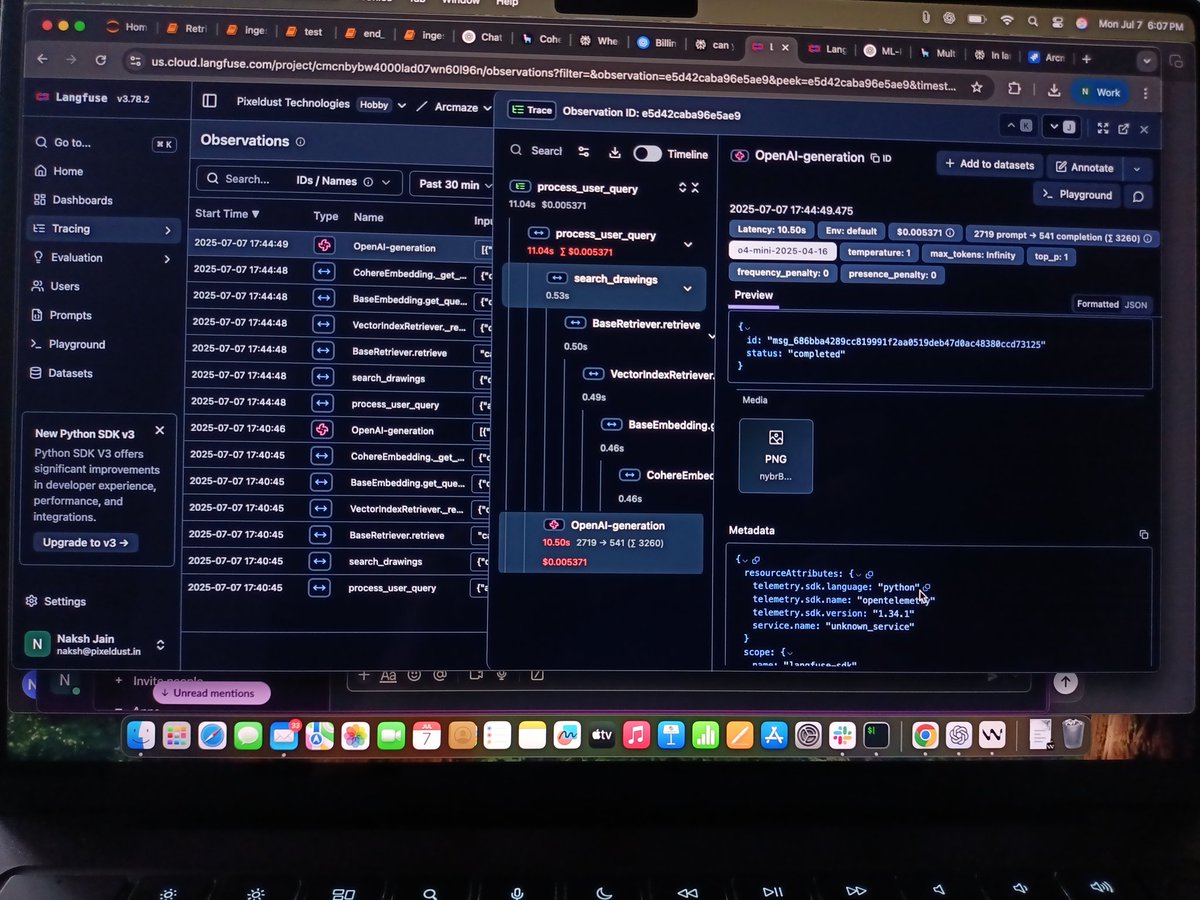Click info icon beside Observations heading

300,142
